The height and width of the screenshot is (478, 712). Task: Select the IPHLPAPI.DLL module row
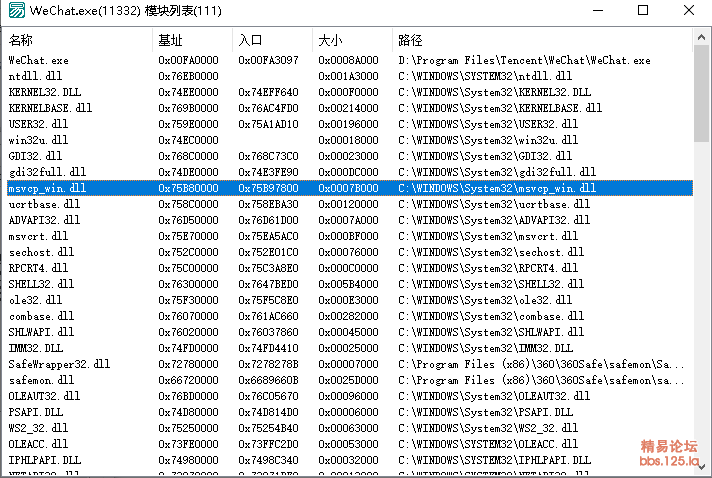point(350,460)
